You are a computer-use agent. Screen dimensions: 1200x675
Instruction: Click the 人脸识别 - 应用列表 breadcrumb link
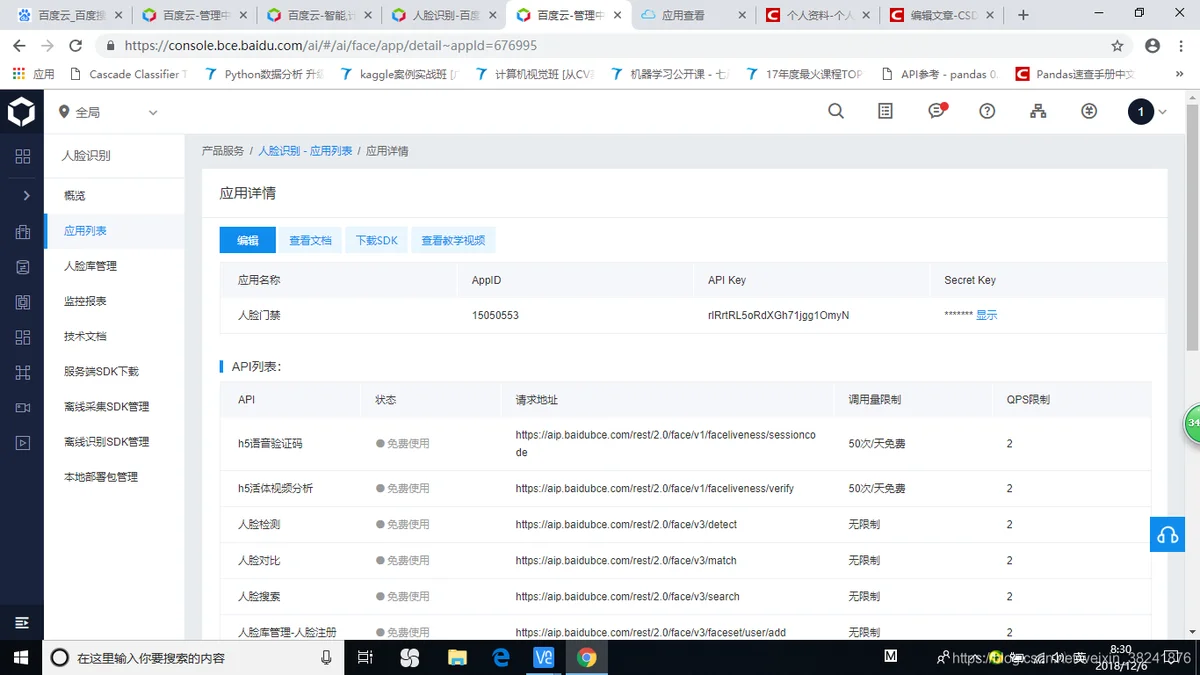point(305,151)
